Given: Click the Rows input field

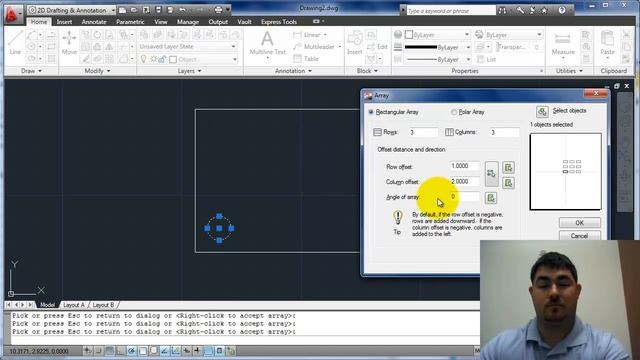Looking at the screenshot, I should 423,132.
